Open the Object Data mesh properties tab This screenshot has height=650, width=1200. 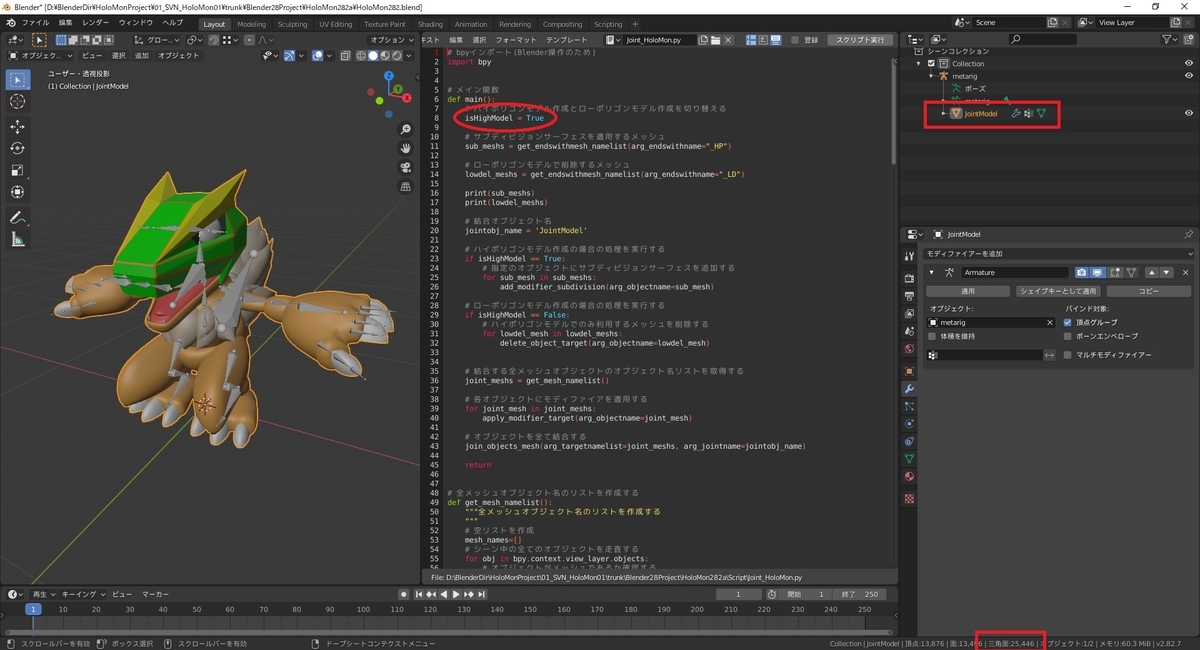coord(909,459)
